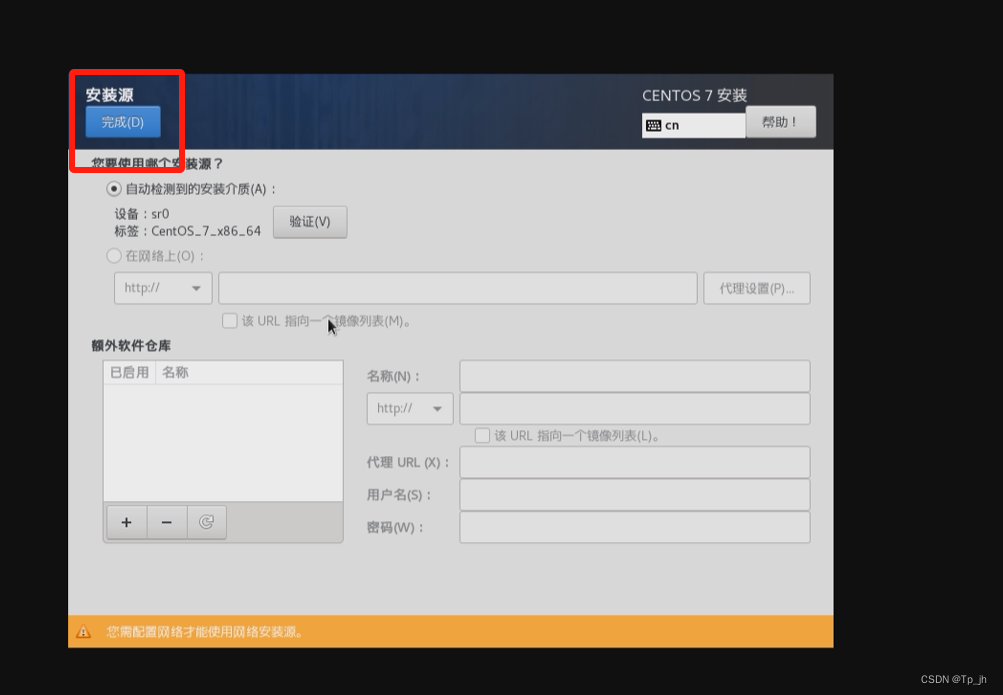This screenshot has height=695, width=1003.
Task: Click the minus icon to remove repository
Action: click(167, 522)
